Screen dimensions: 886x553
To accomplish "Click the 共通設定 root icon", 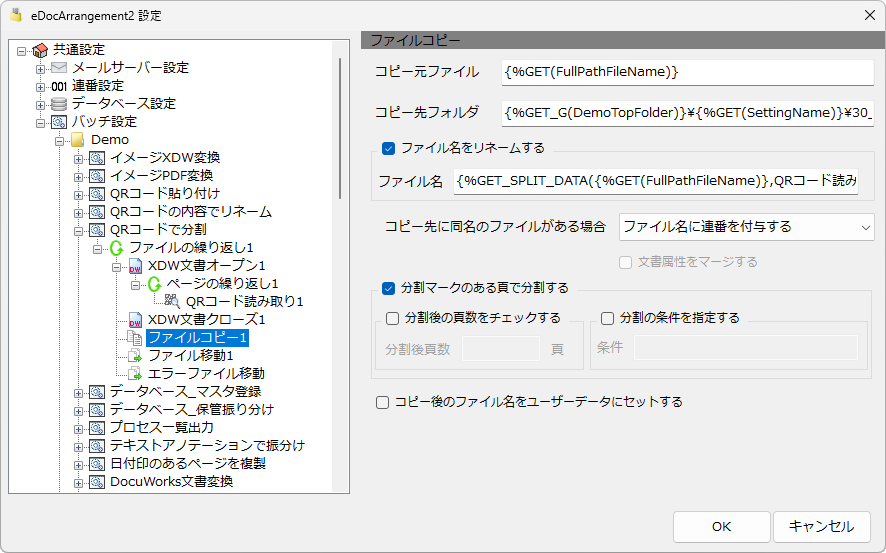I will coord(40,50).
